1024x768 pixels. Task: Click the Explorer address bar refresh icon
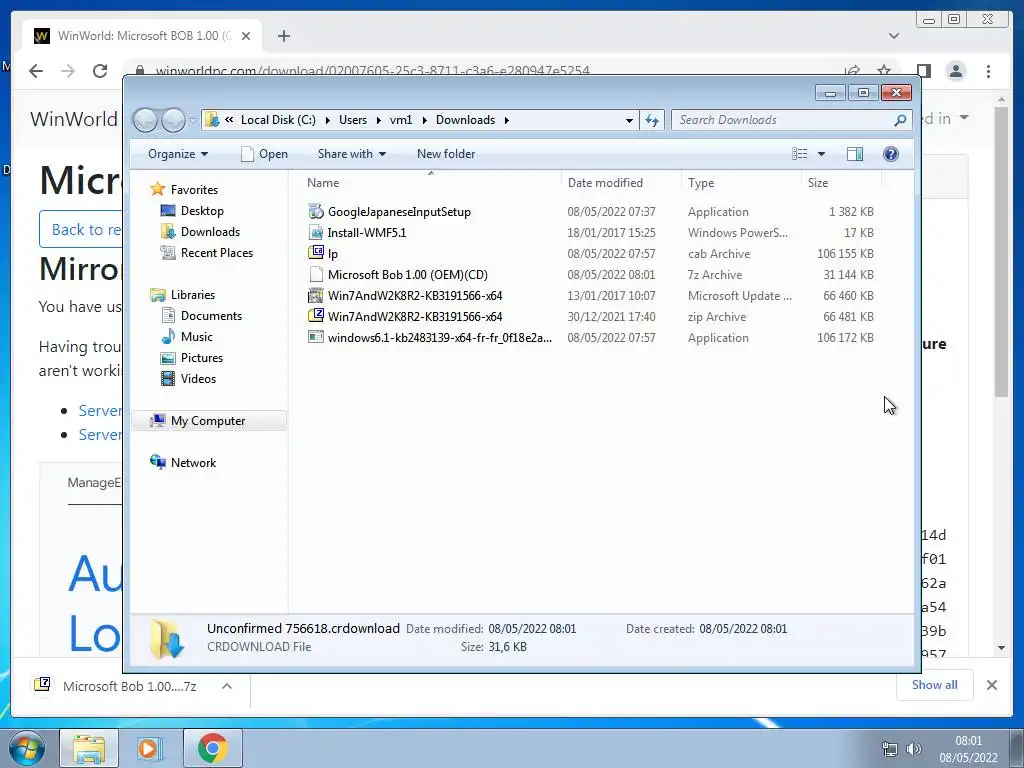pos(652,120)
